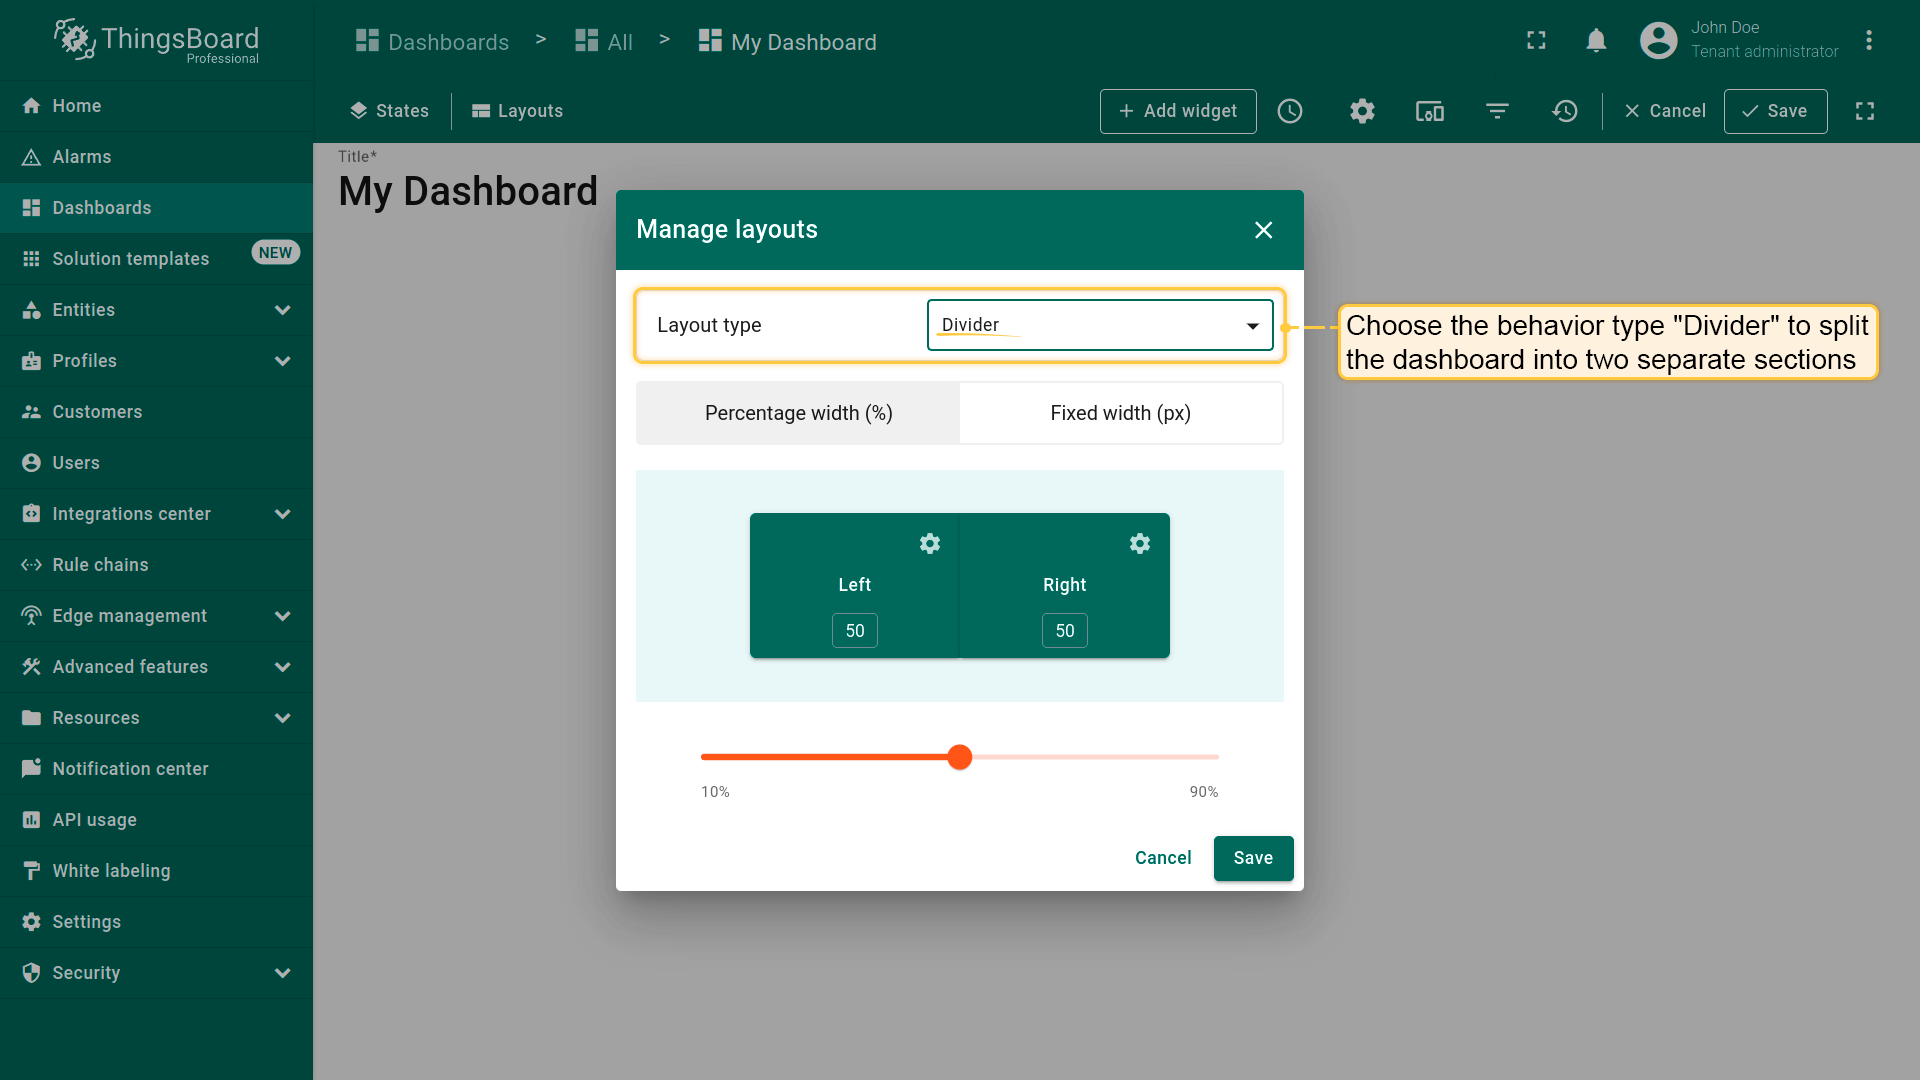Viewport: 1920px width, 1080px height.
Task: Open the Rule chains menu item
Action: pos(100,565)
